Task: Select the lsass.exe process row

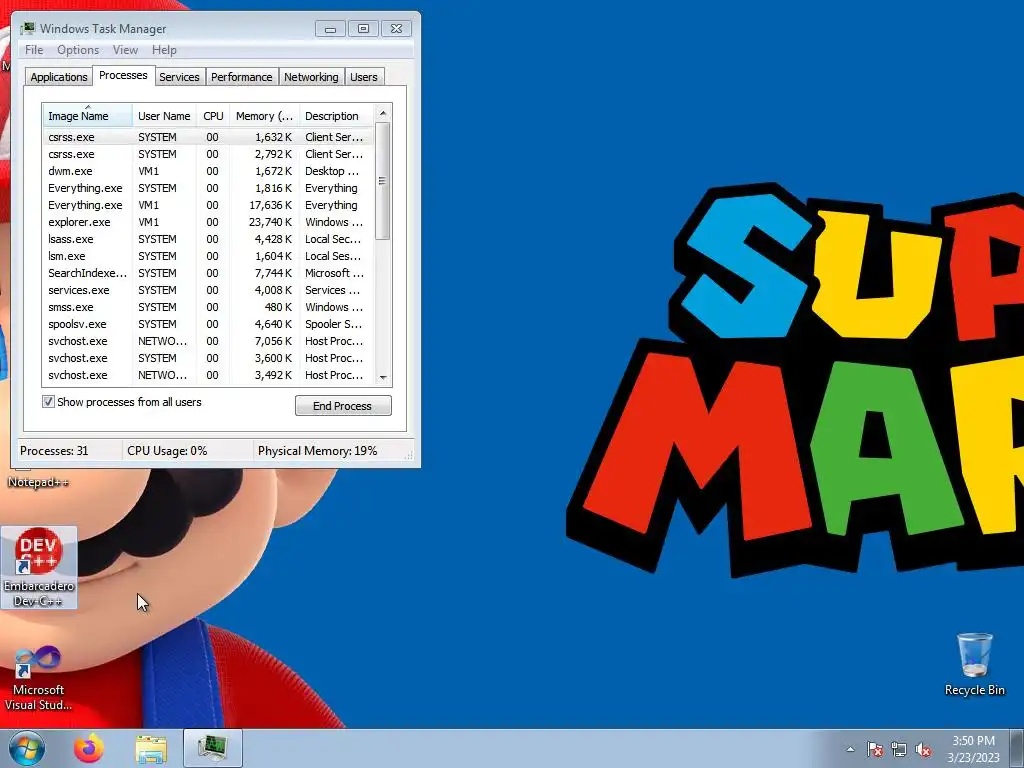Action: pyautogui.click(x=208, y=239)
